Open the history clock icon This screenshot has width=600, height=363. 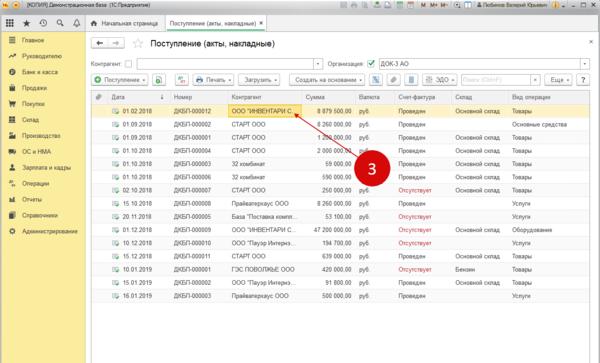43,23
